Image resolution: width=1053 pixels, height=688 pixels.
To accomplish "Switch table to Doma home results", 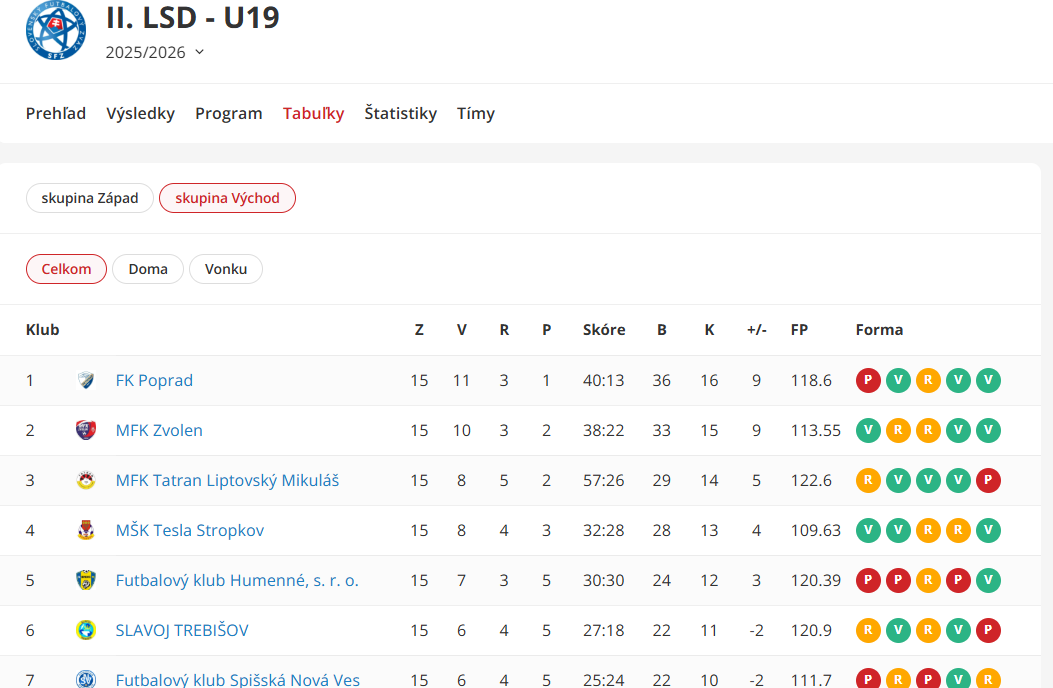I will coord(148,269).
